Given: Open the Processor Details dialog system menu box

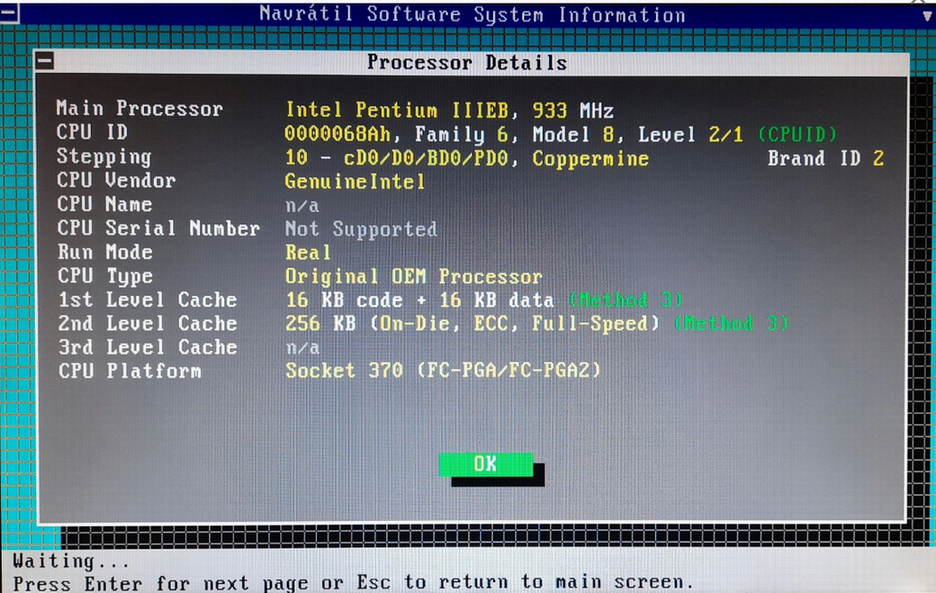Looking at the screenshot, I should (45, 60).
